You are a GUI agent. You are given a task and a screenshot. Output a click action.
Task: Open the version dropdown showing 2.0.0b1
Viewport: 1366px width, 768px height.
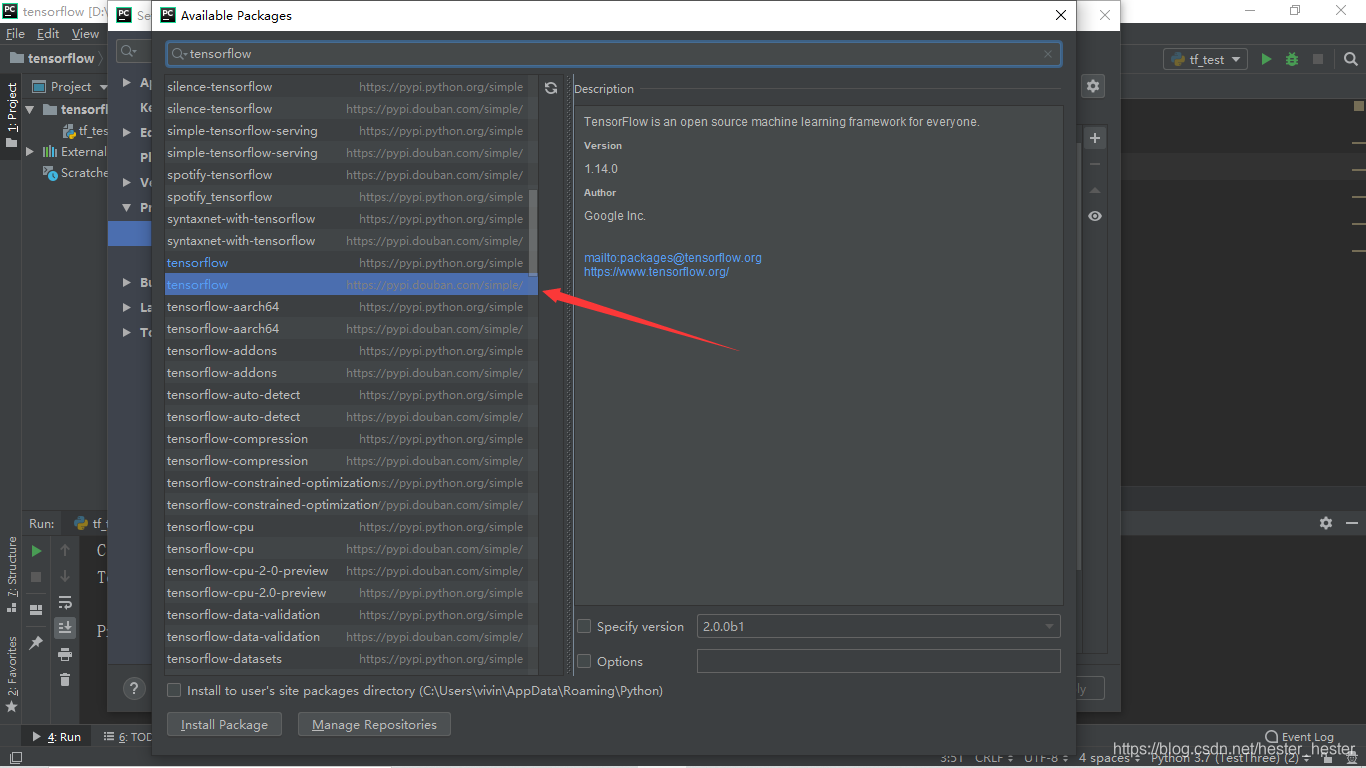(878, 626)
